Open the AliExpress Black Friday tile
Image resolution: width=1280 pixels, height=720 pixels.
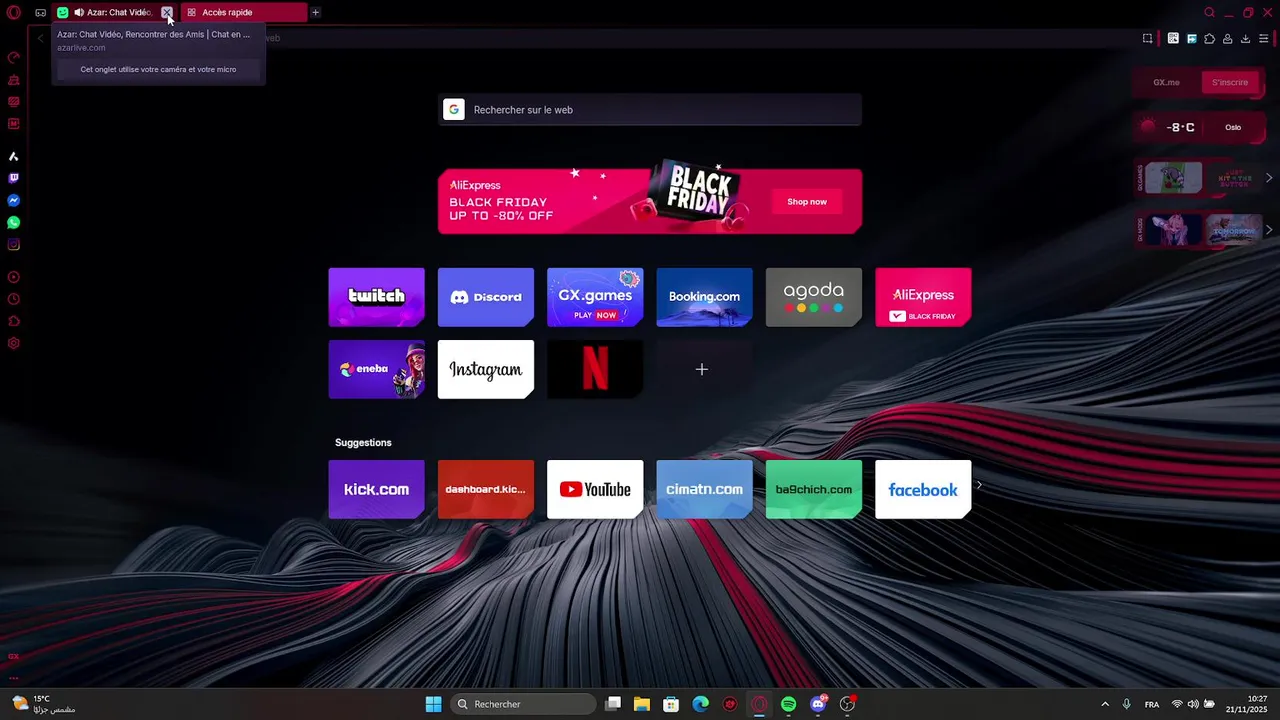[x=923, y=297]
